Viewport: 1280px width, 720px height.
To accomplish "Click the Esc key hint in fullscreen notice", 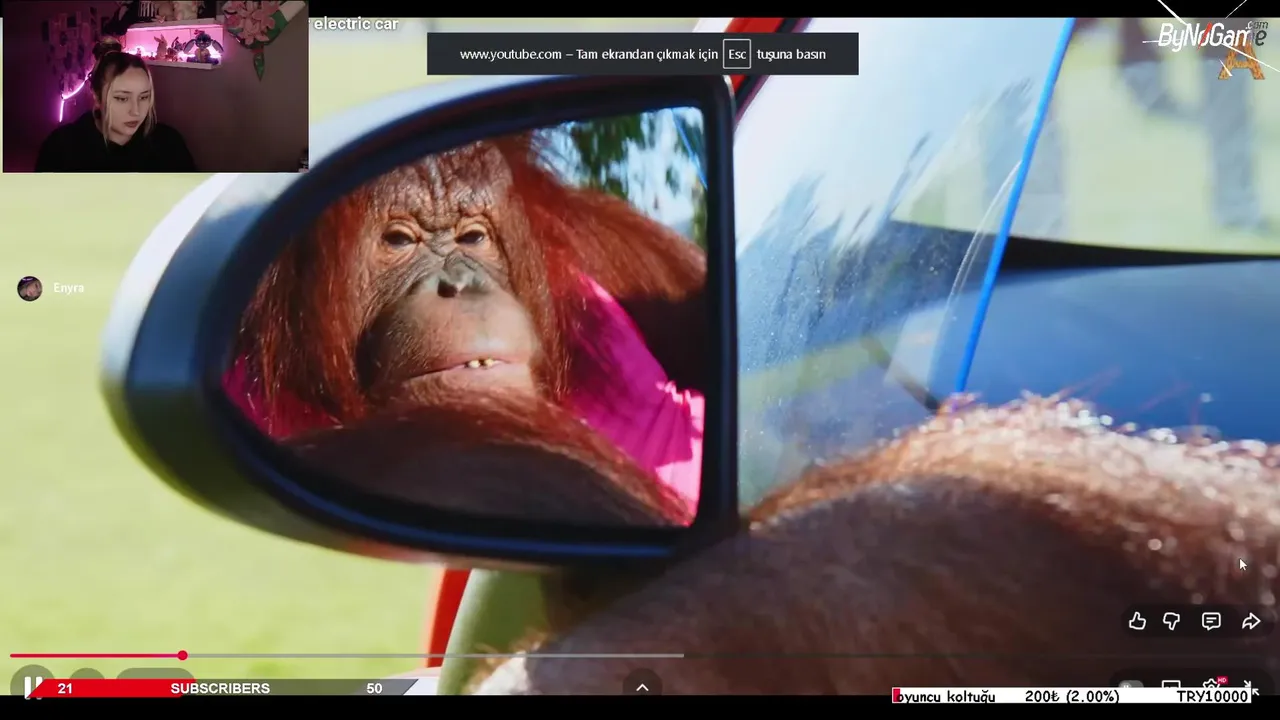I will click(737, 54).
